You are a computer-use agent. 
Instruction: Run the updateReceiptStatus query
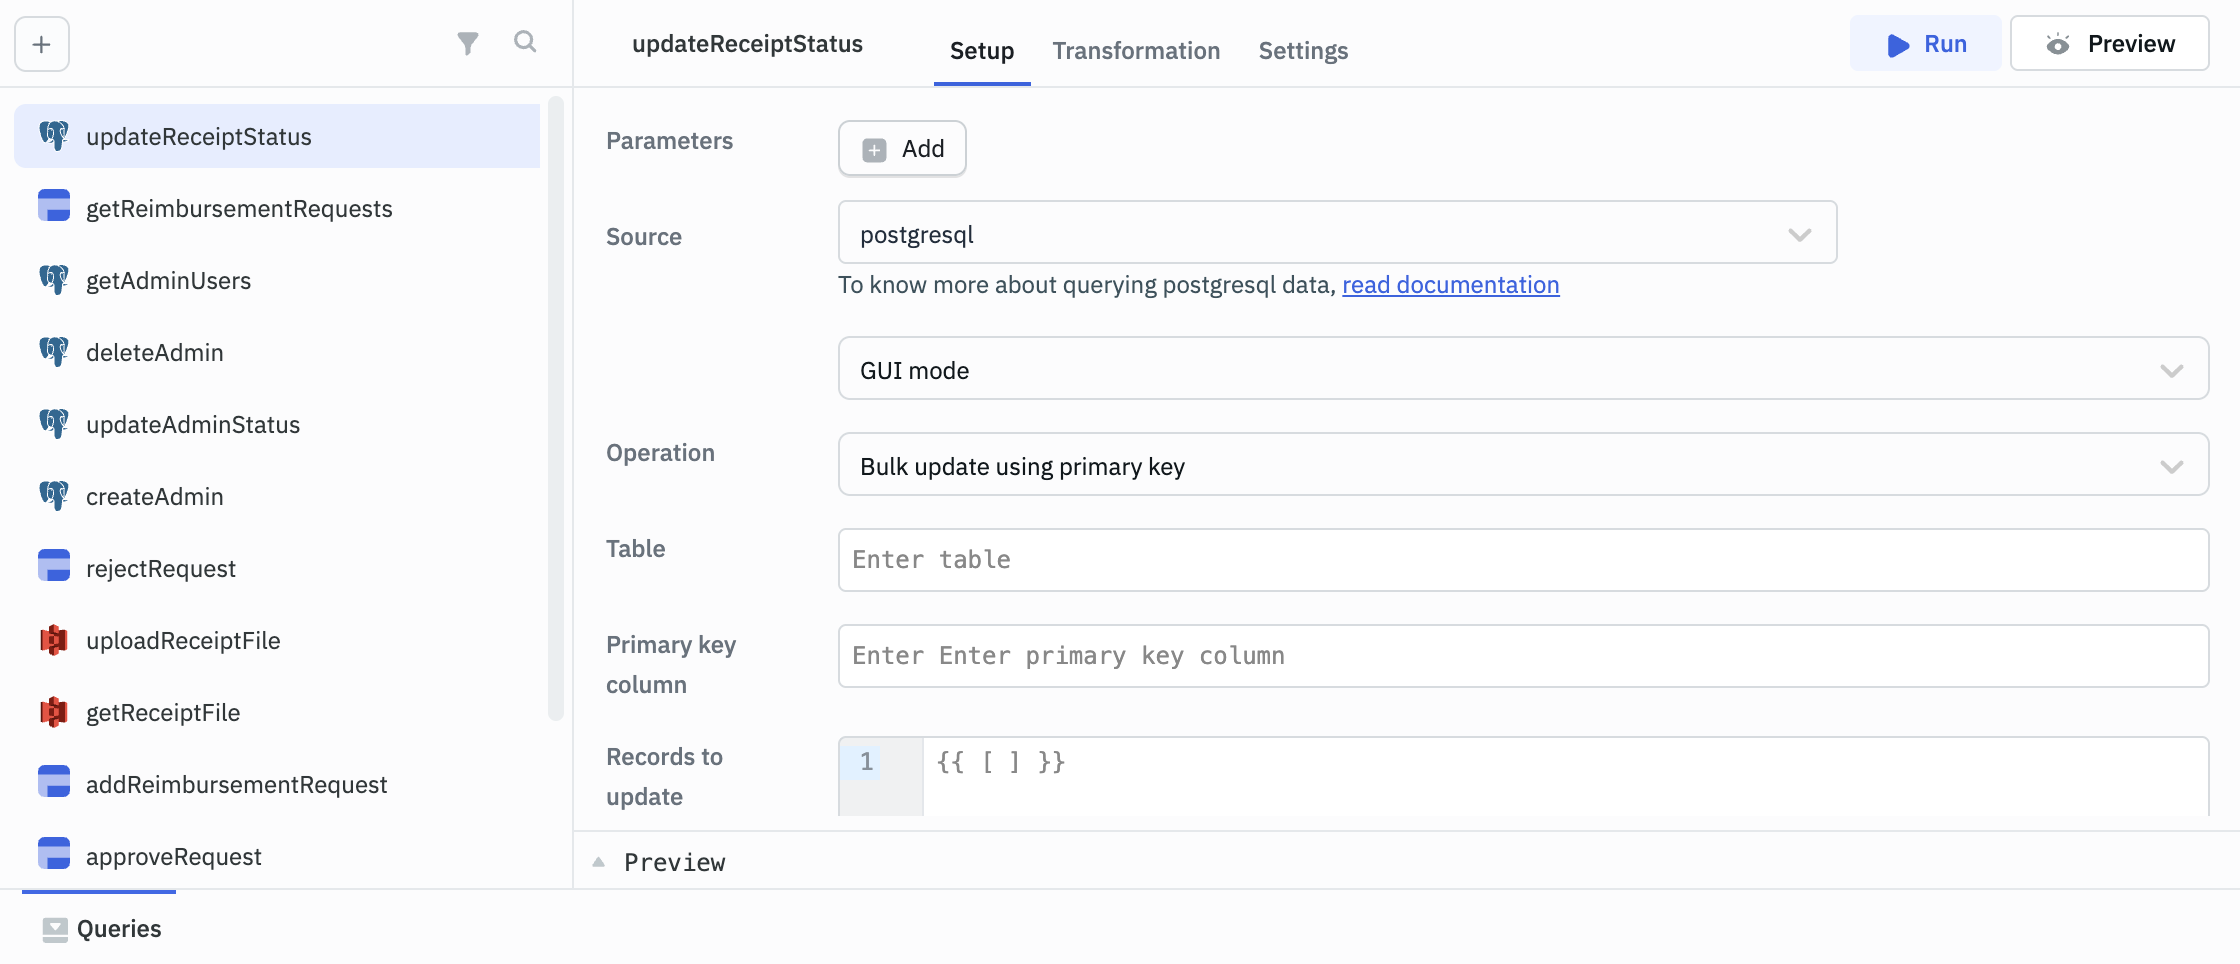pyautogui.click(x=1925, y=44)
